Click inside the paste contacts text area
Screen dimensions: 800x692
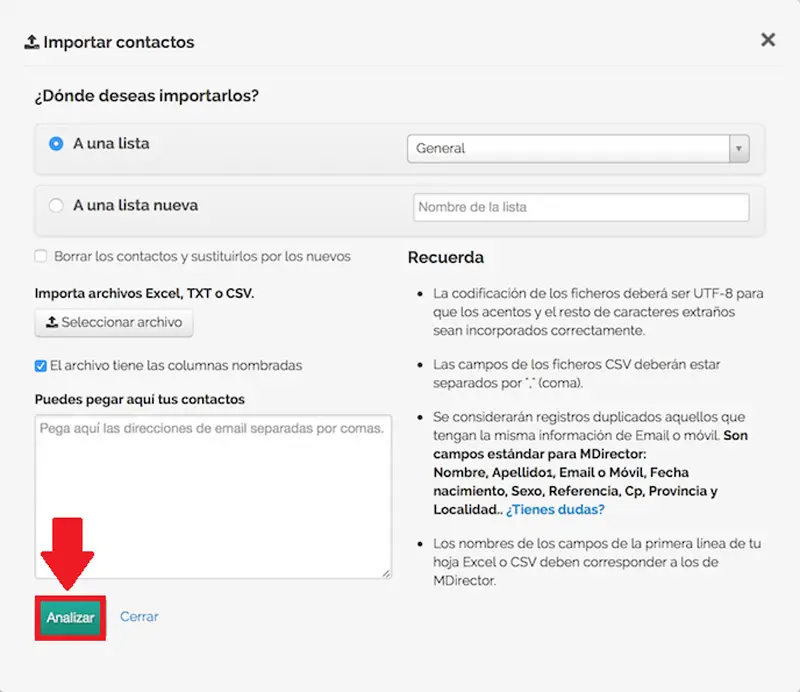coord(213,496)
